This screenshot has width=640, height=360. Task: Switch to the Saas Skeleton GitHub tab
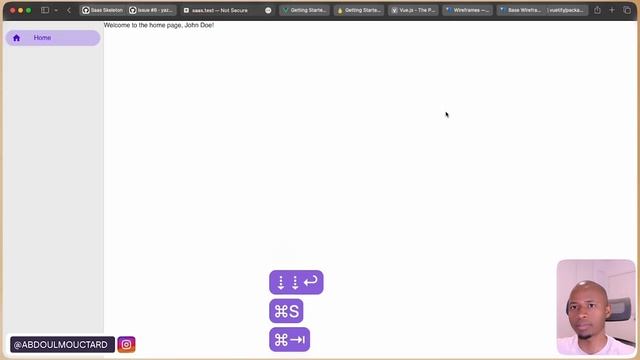click(x=103, y=10)
